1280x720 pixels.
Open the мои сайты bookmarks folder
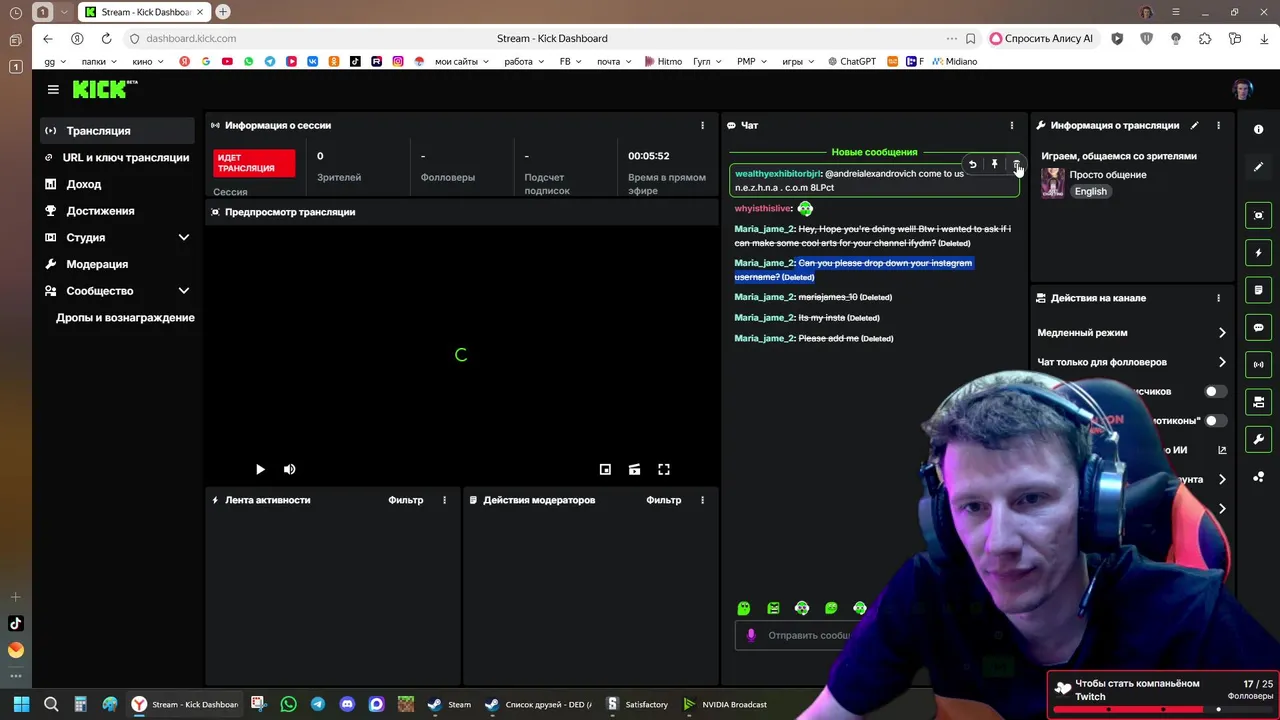click(x=462, y=61)
